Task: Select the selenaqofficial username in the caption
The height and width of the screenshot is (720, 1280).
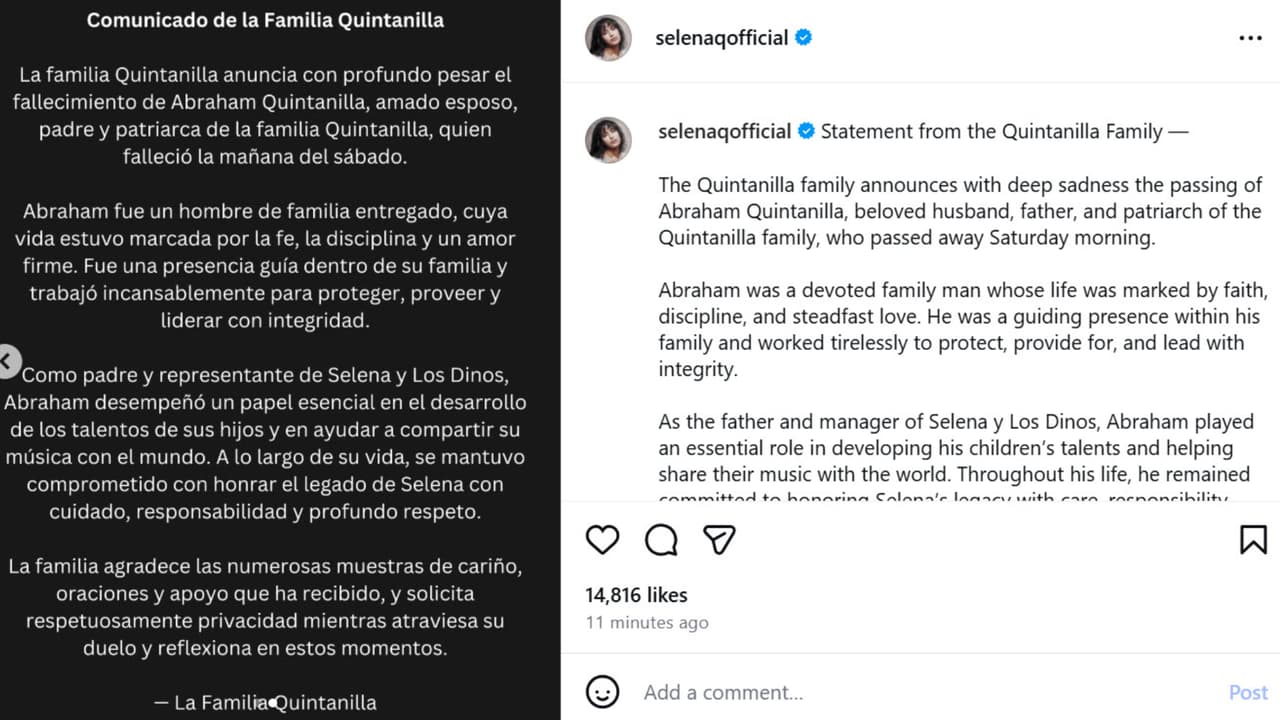Action: point(724,130)
